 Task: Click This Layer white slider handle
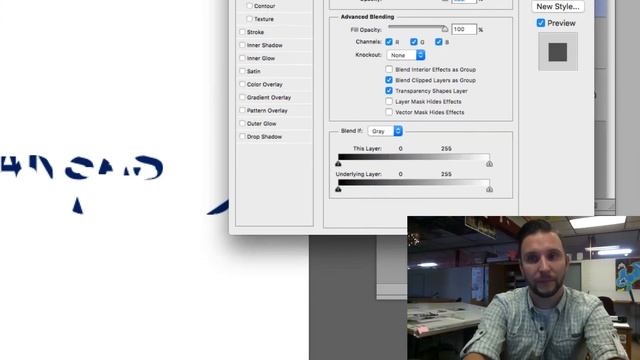(489, 164)
